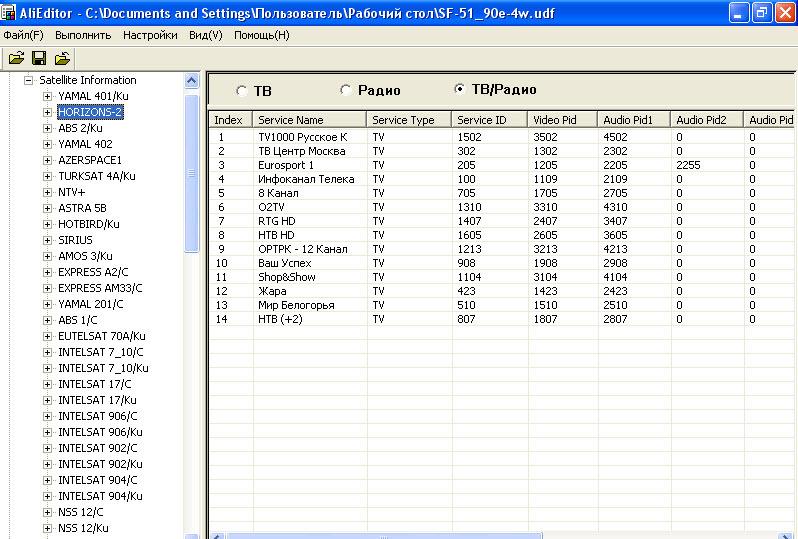Image resolution: width=798 pixels, height=539 pixels.
Task: Select INTELSAT 17/Ku satellite entry
Action: pos(97,400)
